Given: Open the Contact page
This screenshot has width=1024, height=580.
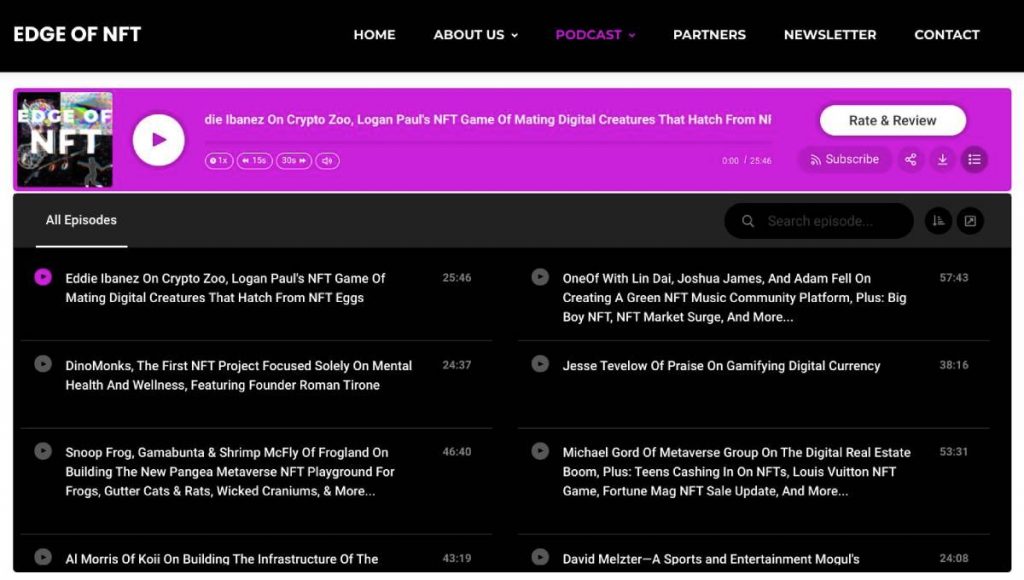Looking at the screenshot, I should [x=947, y=35].
